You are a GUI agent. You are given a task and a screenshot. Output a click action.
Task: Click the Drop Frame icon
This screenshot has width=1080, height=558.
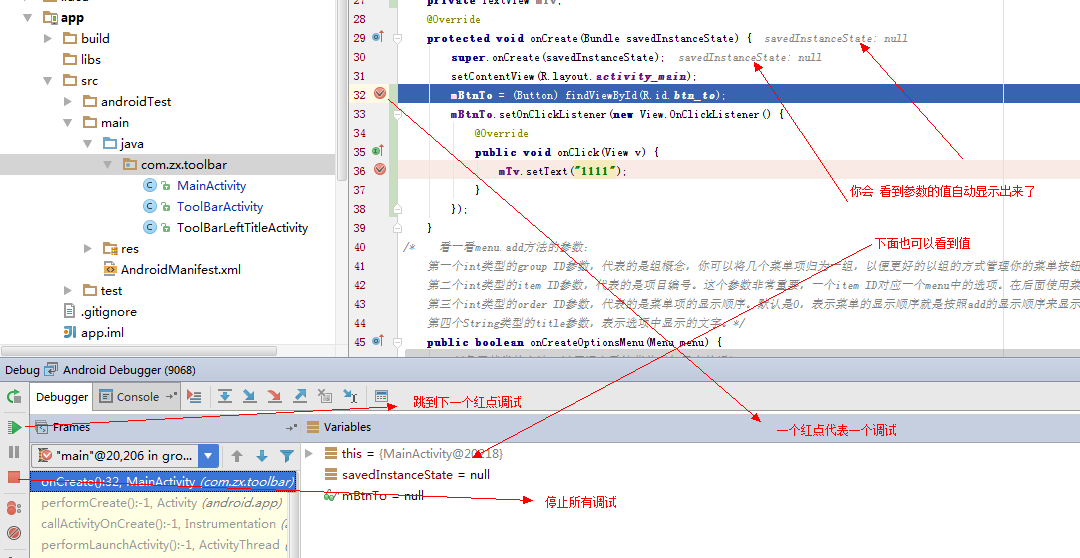325,396
